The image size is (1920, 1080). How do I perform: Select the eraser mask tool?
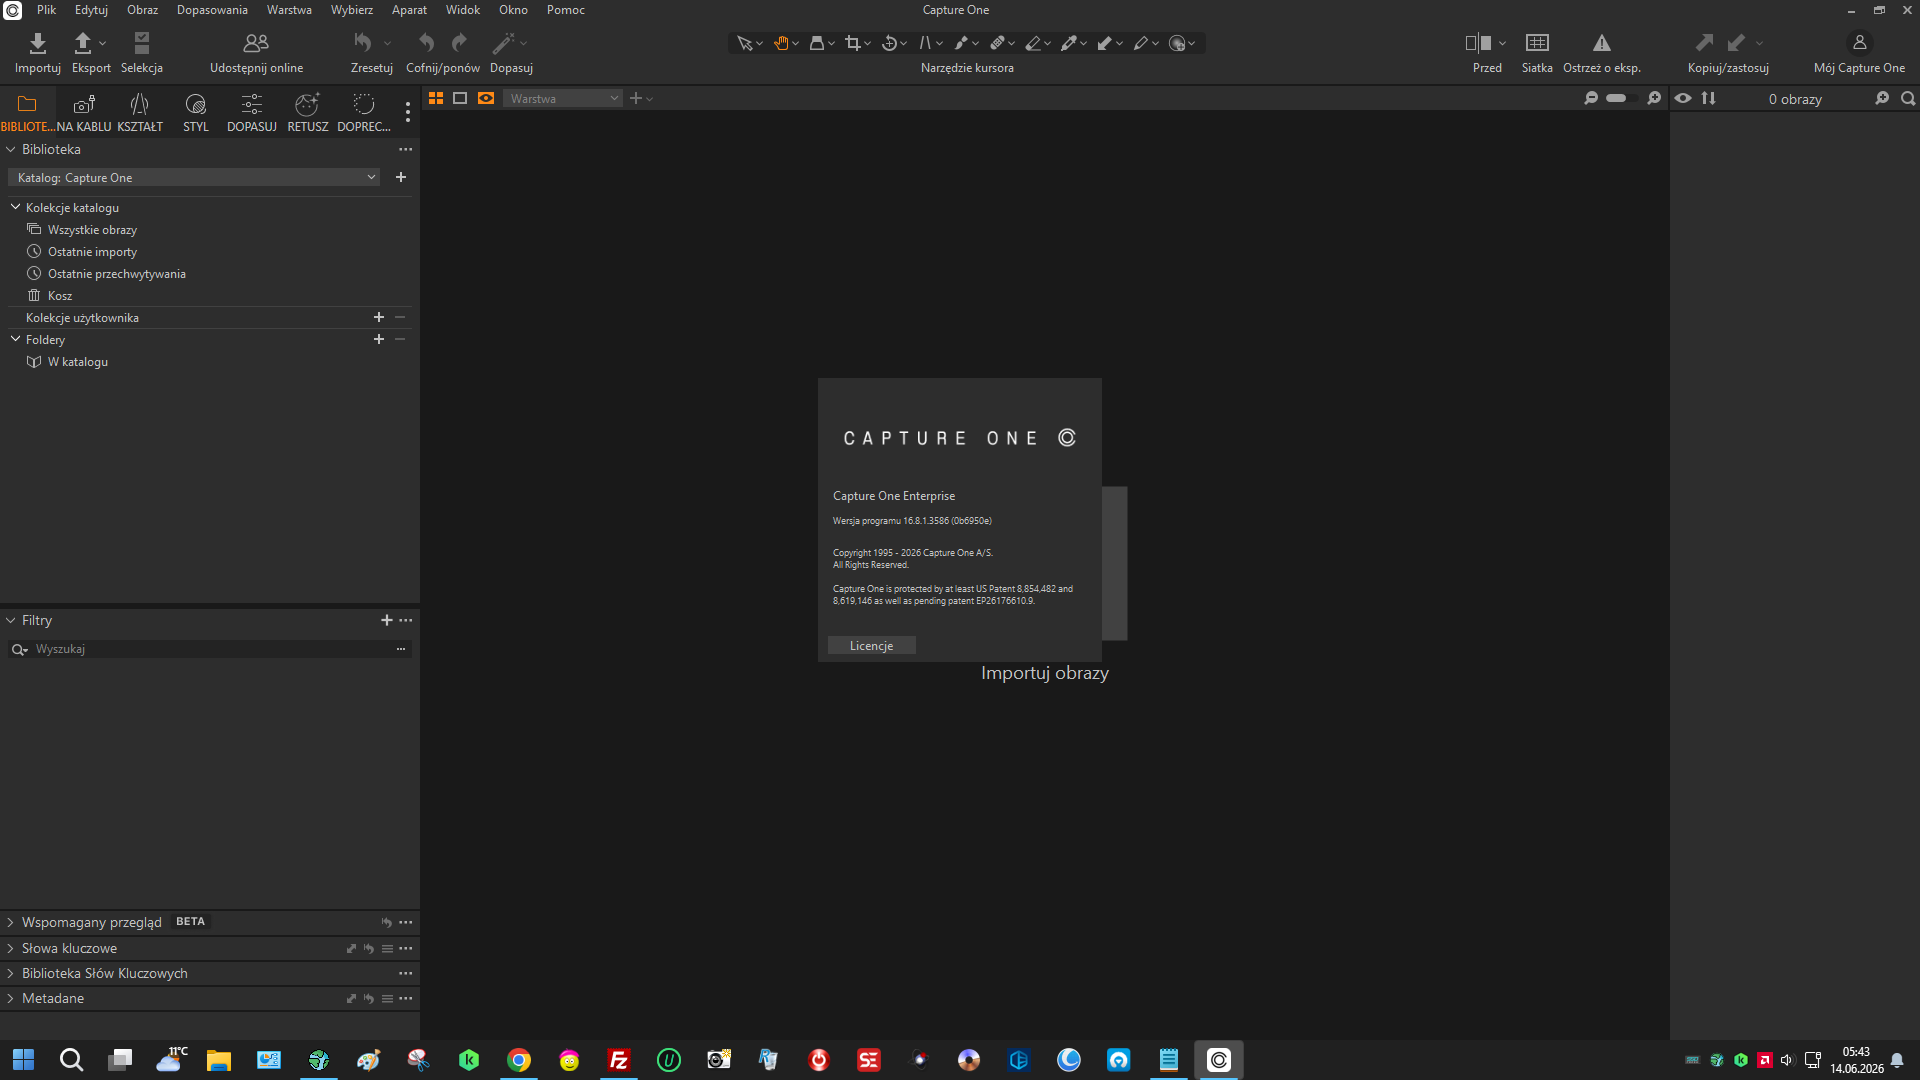click(x=1033, y=43)
